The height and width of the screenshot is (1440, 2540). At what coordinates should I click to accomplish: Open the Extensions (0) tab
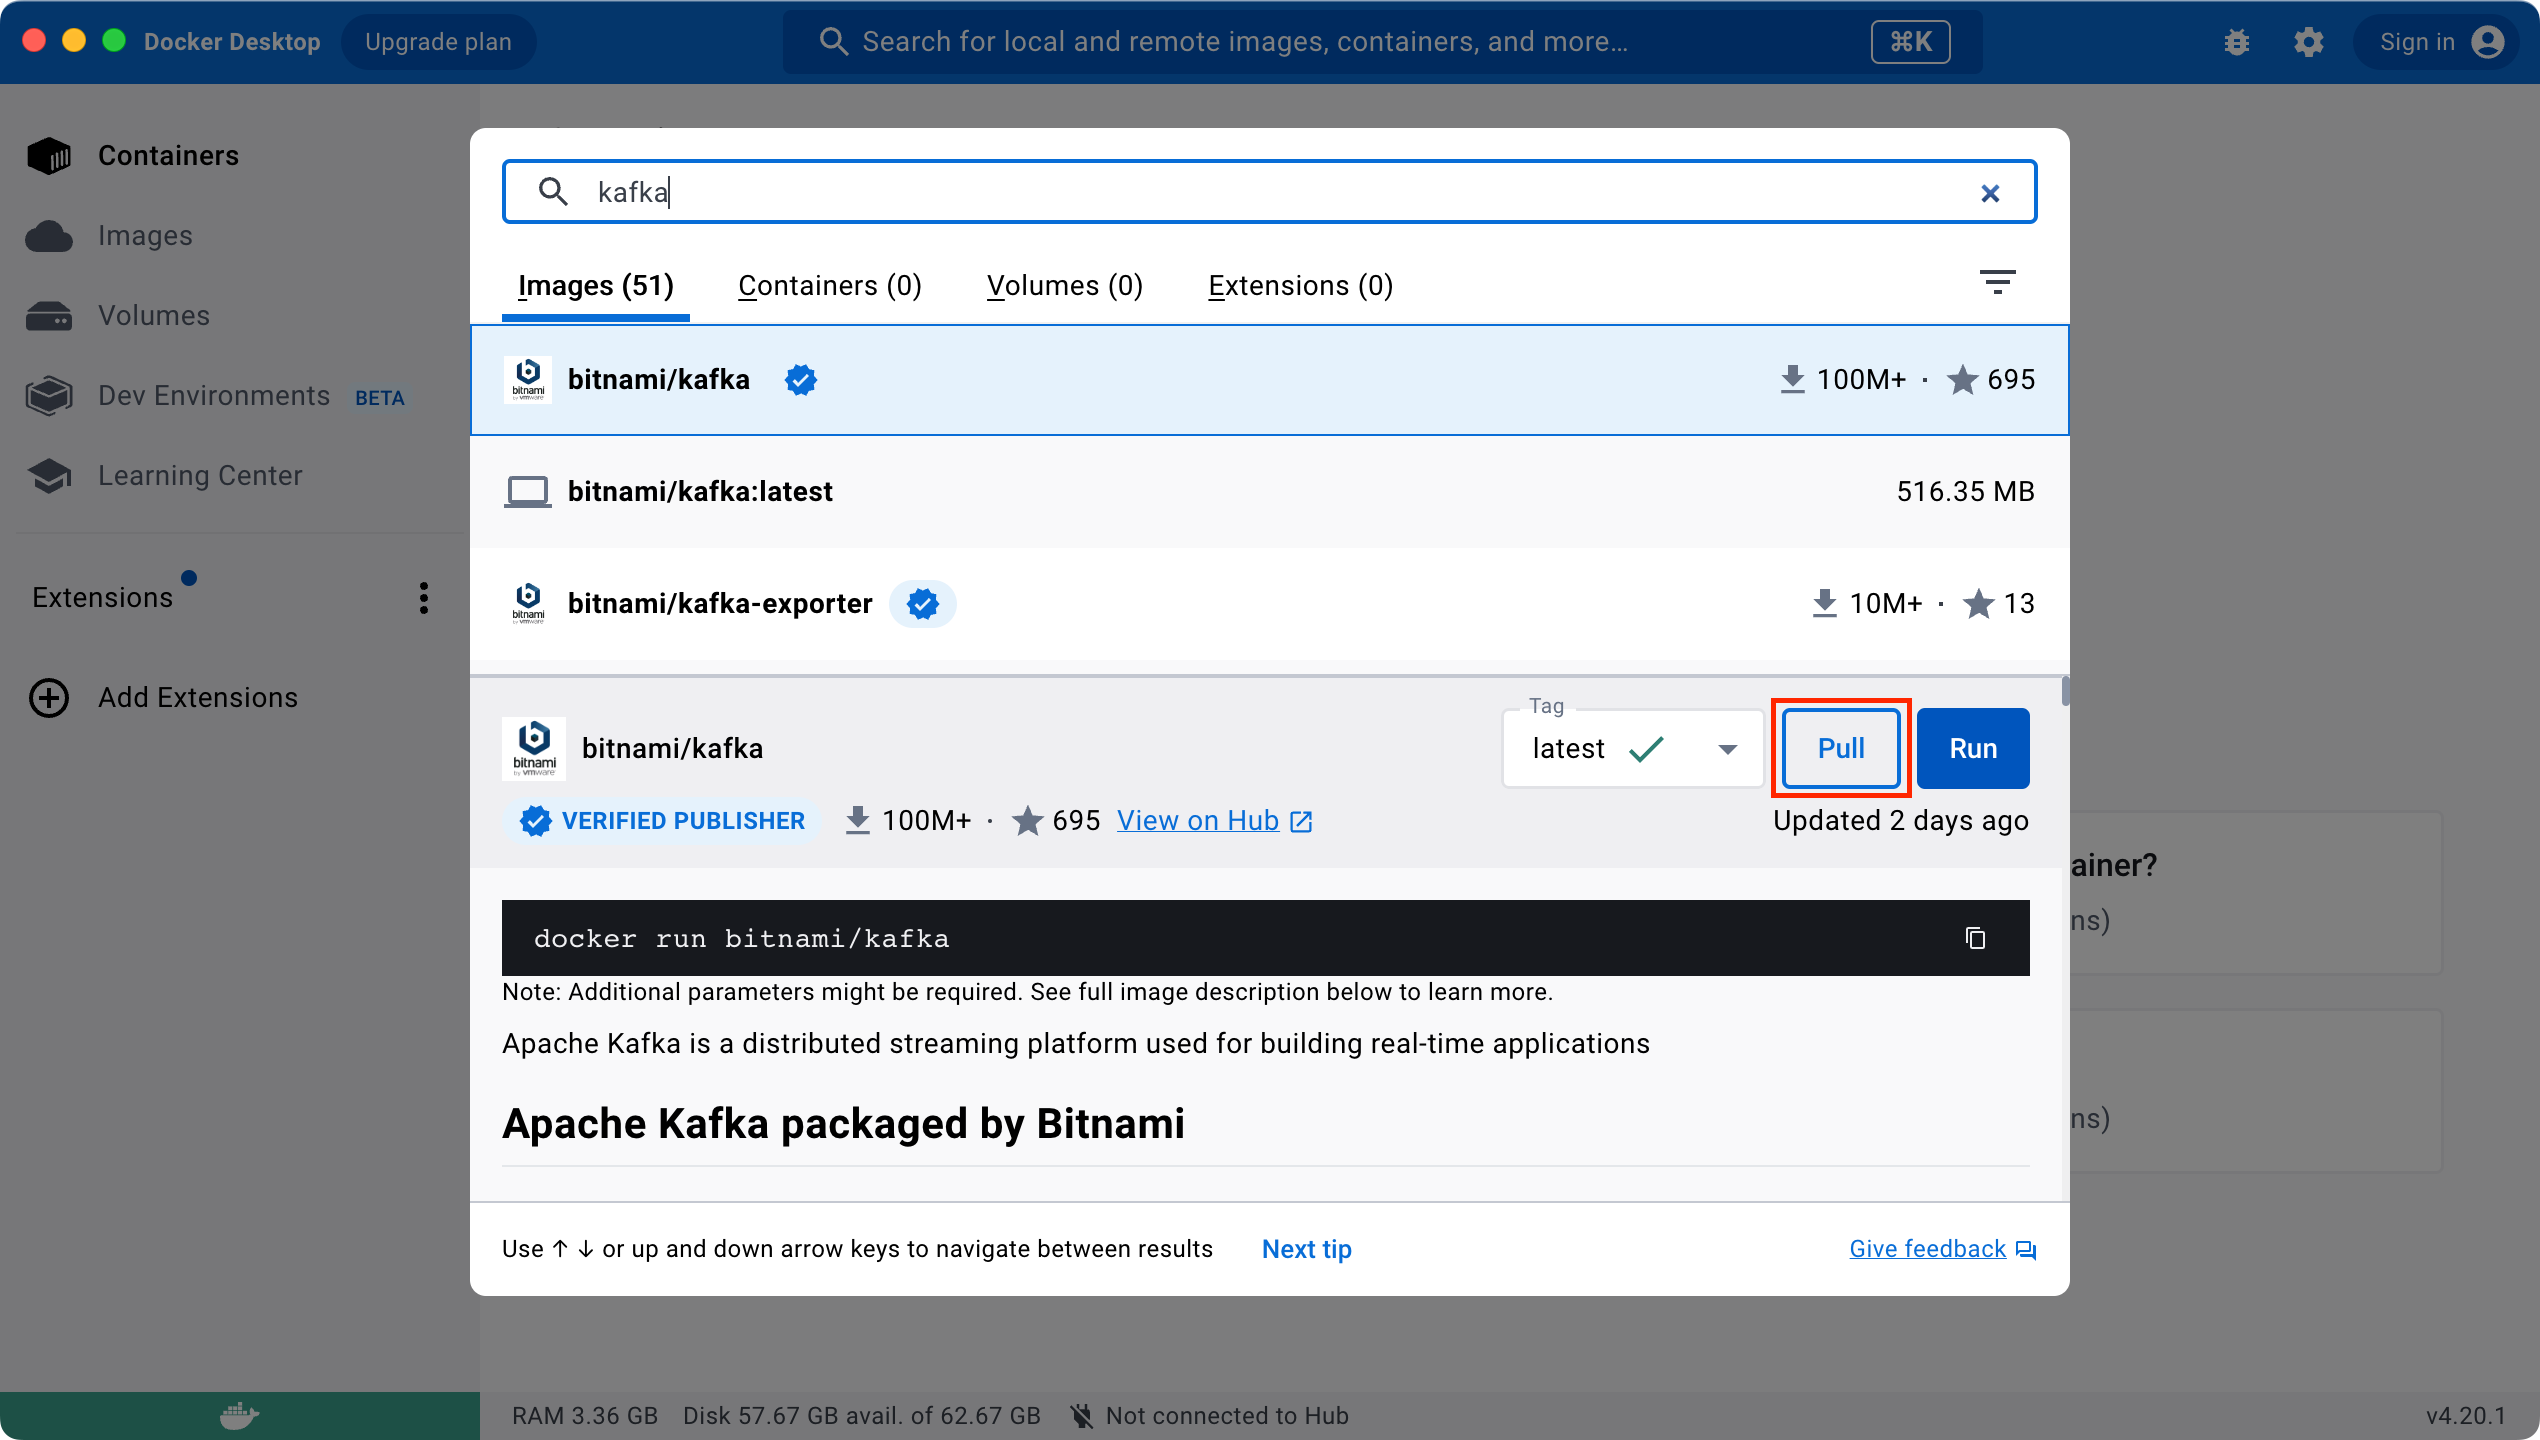click(1300, 286)
